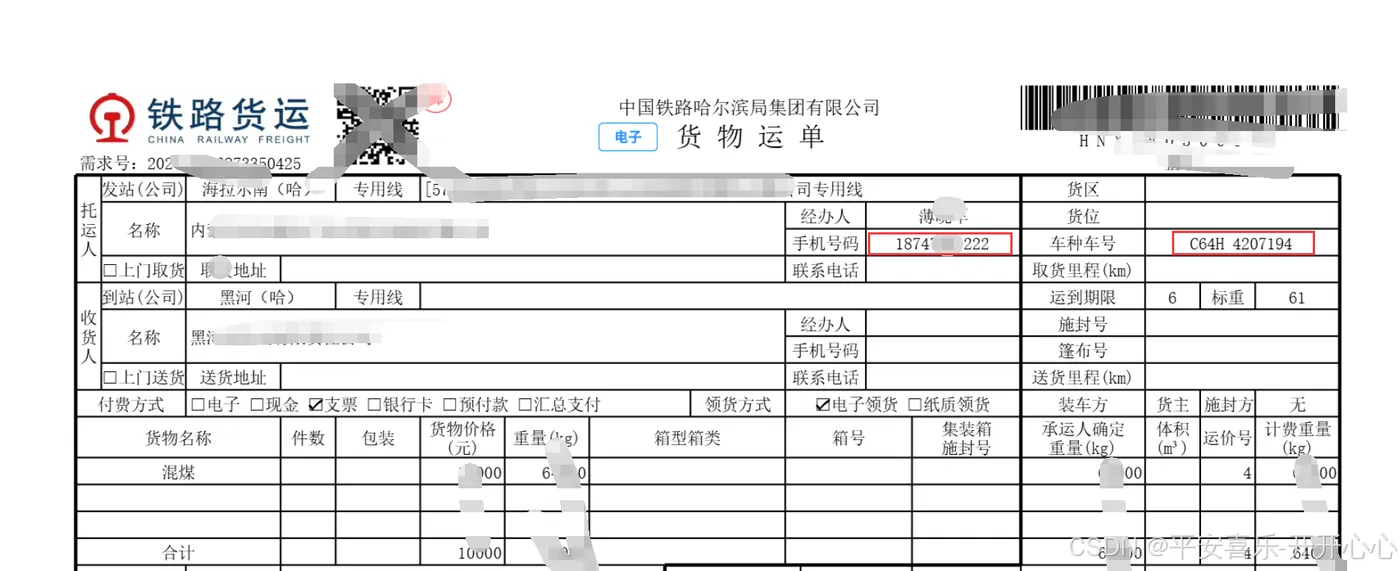Click the 货位 label
The height and width of the screenshot is (571, 1400).
pyautogui.click(x=1083, y=216)
